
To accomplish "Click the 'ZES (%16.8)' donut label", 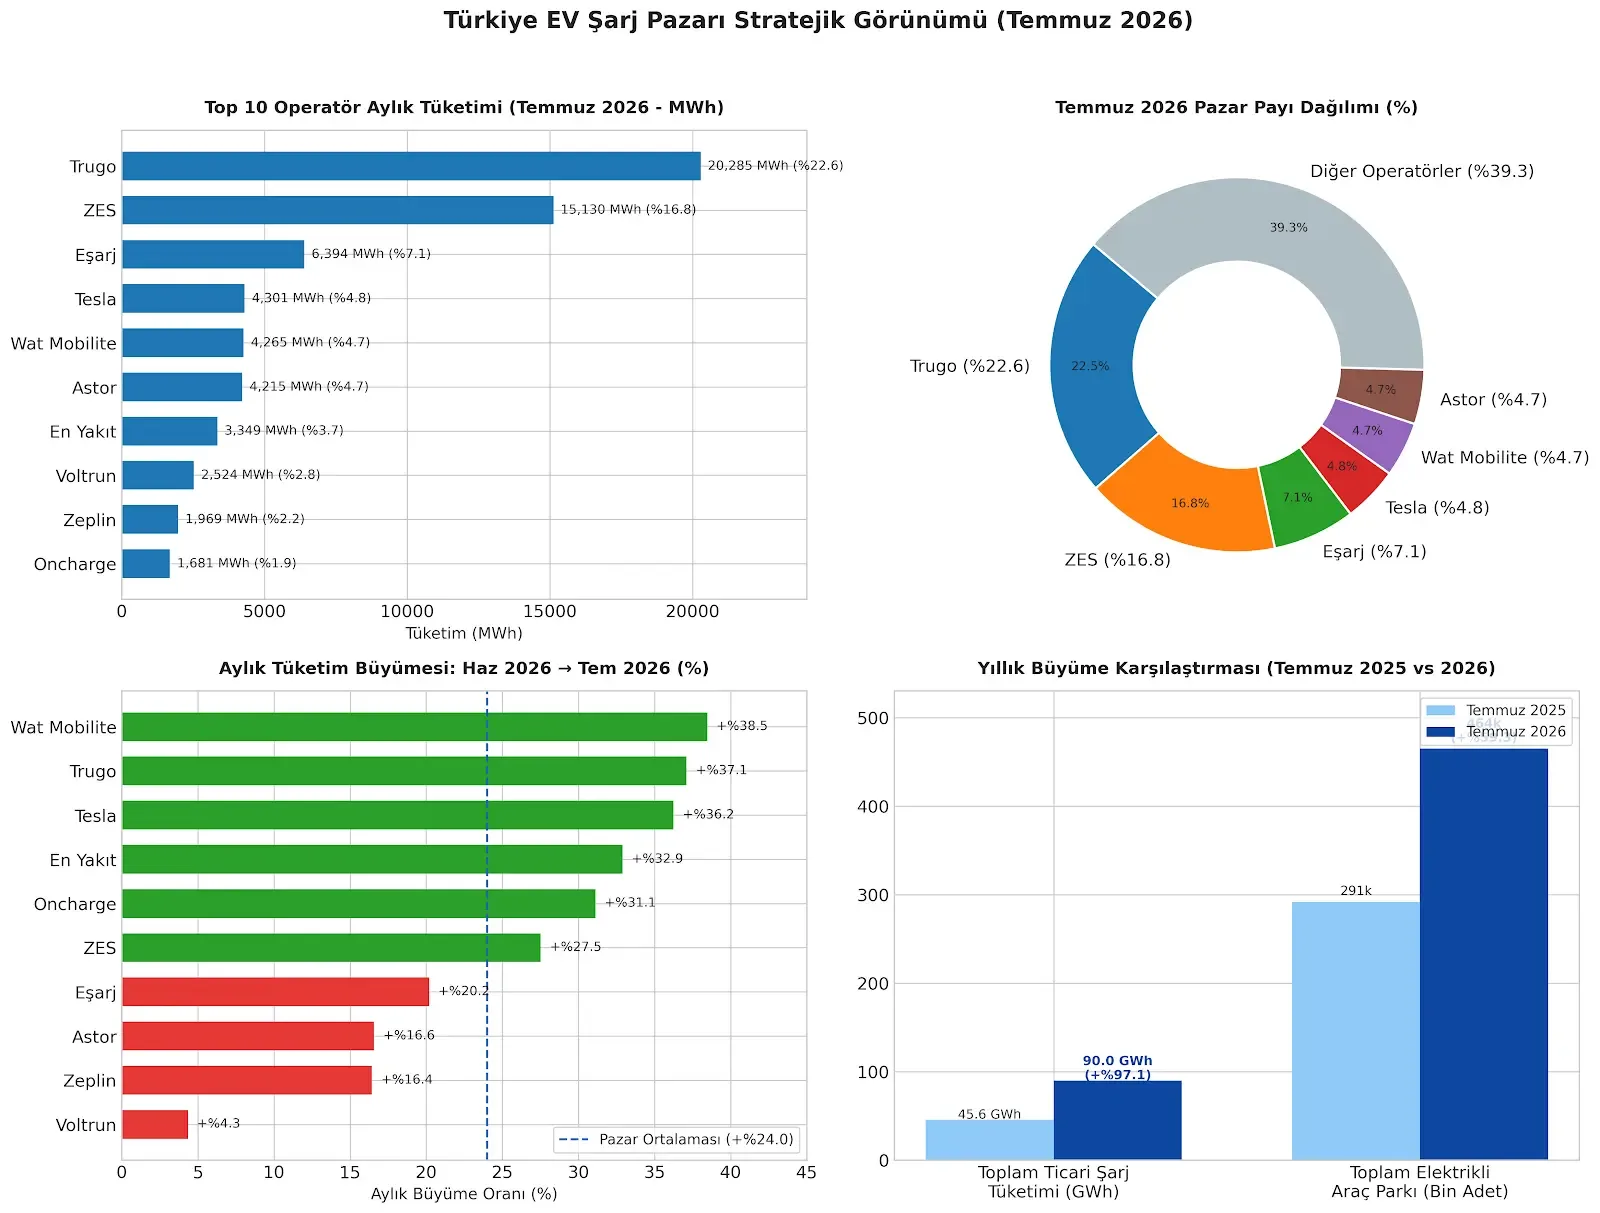I will click(x=1117, y=560).
